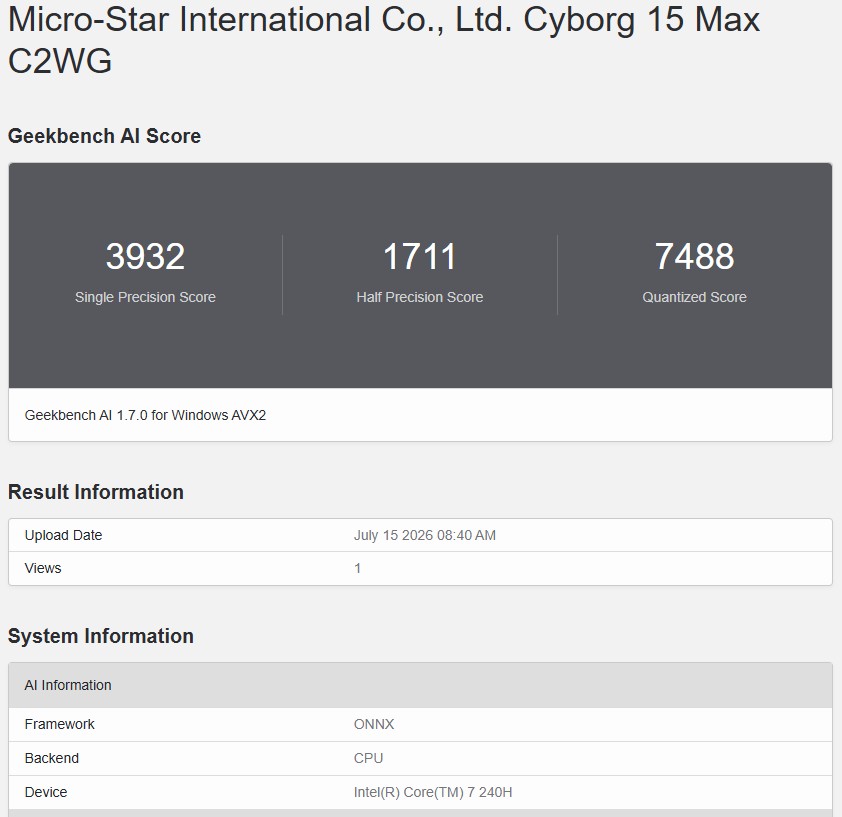Click the Micro-Star International Cyborg 15 Max title
This screenshot has height=817, width=842.
click(x=384, y=40)
